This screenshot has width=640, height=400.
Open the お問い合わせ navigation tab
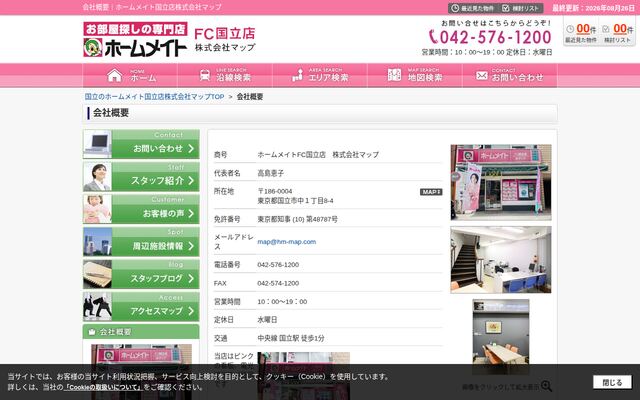click(510, 76)
